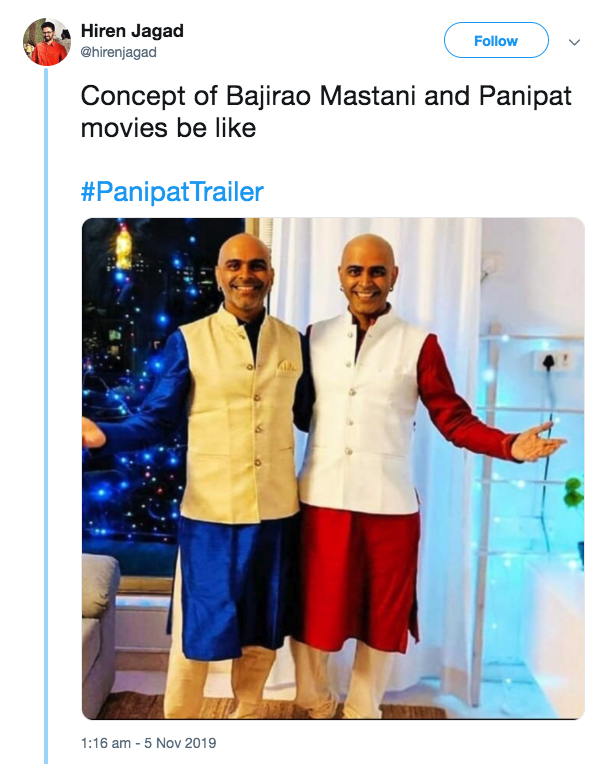Click the words "movies be like"

click(168, 130)
